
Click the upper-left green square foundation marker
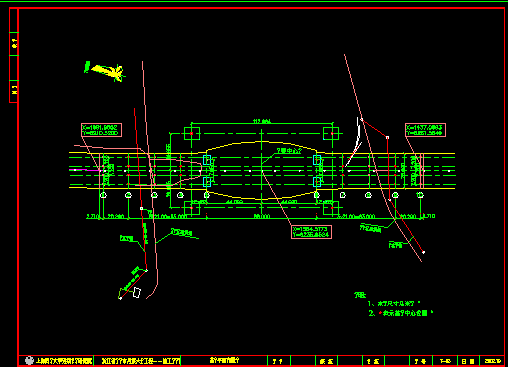[192, 134]
